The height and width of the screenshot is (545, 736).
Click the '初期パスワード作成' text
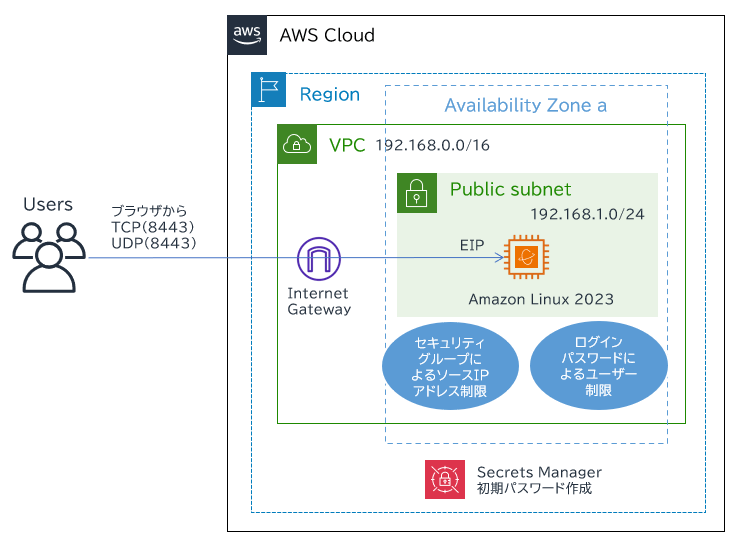[x=535, y=488]
